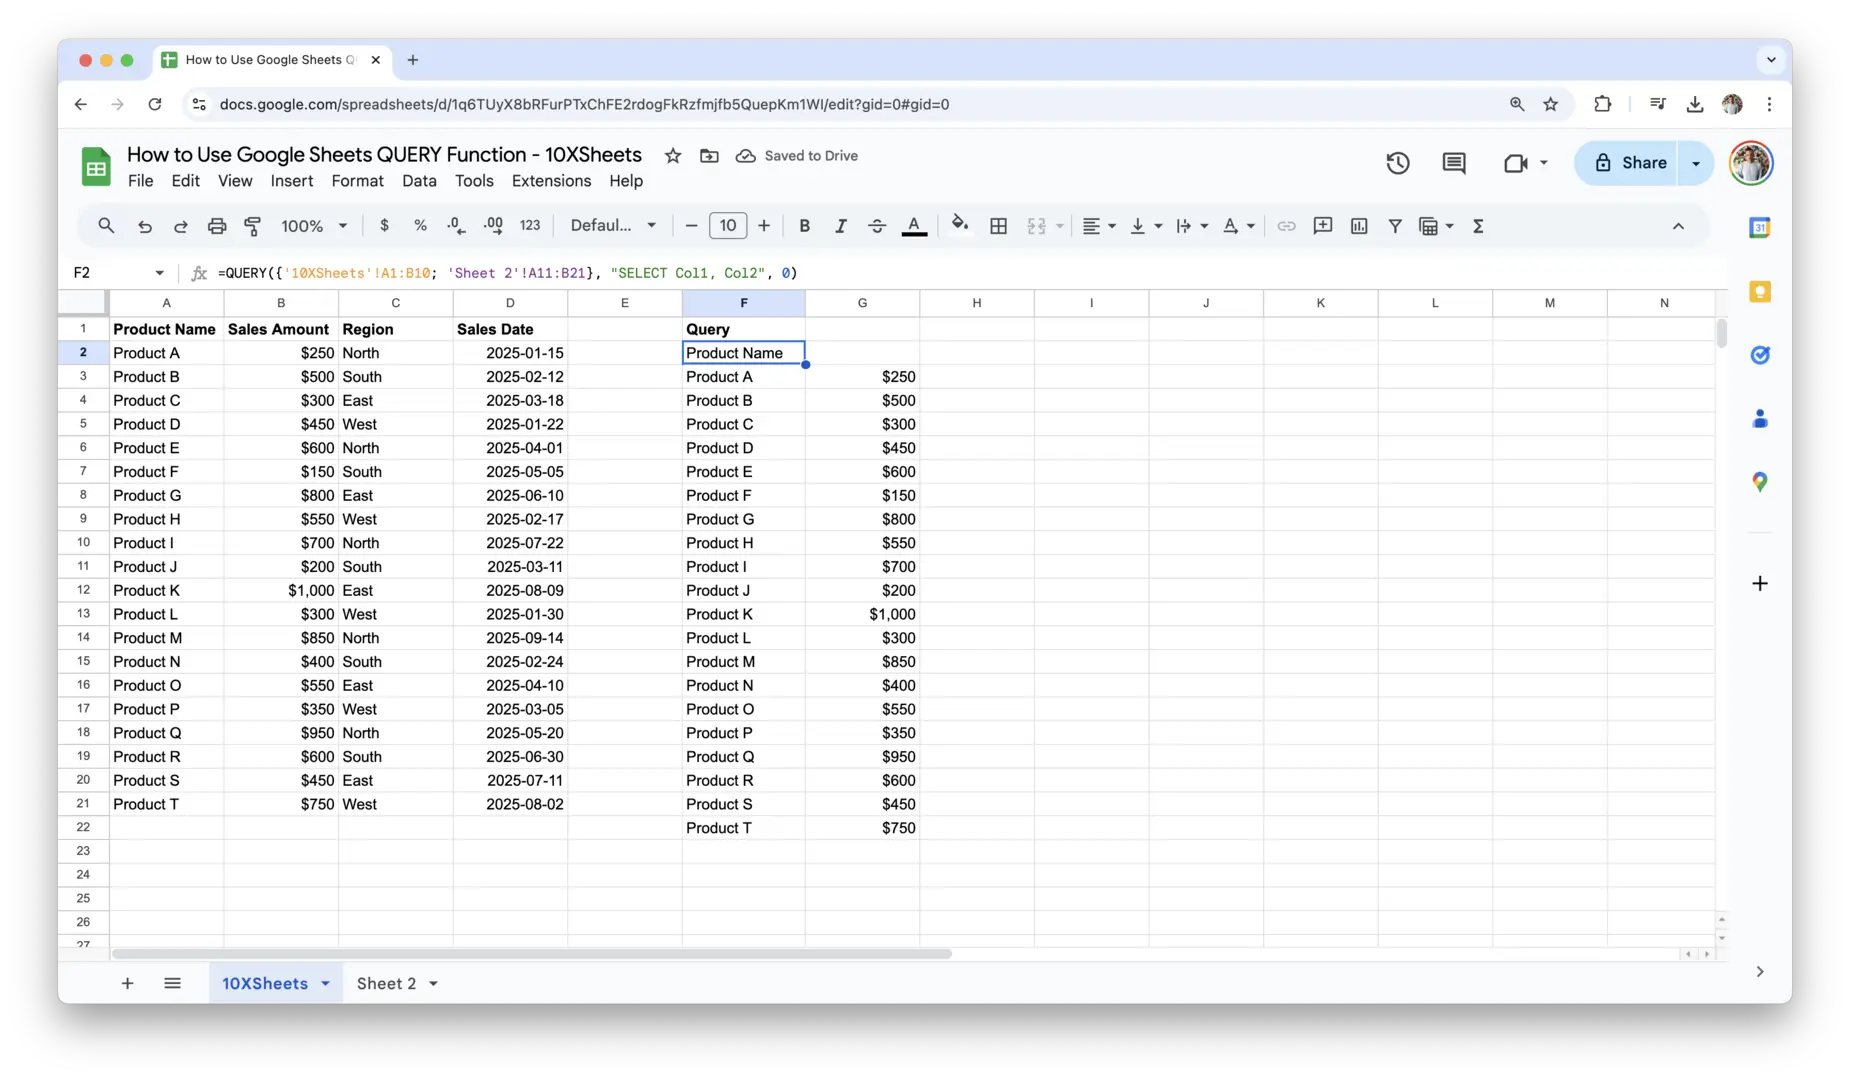Bookmark this tab with Chrome star
Image resolution: width=1850 pixels, height=1080 pixels.
[1550, 104]
